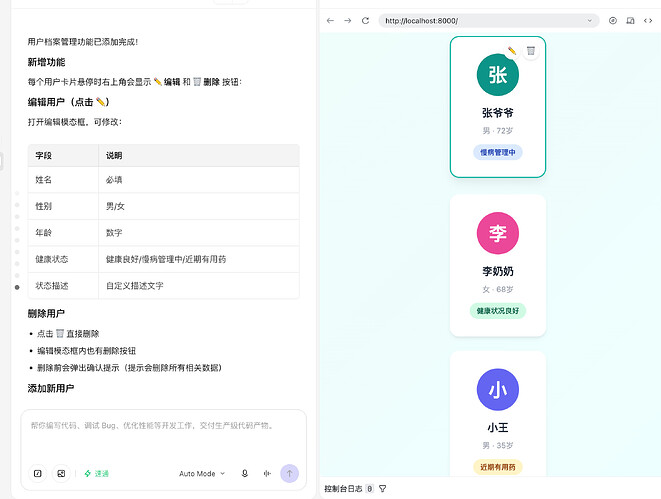
Task: Click the 慢病管理中 status badge
Action: pos(498,152)
